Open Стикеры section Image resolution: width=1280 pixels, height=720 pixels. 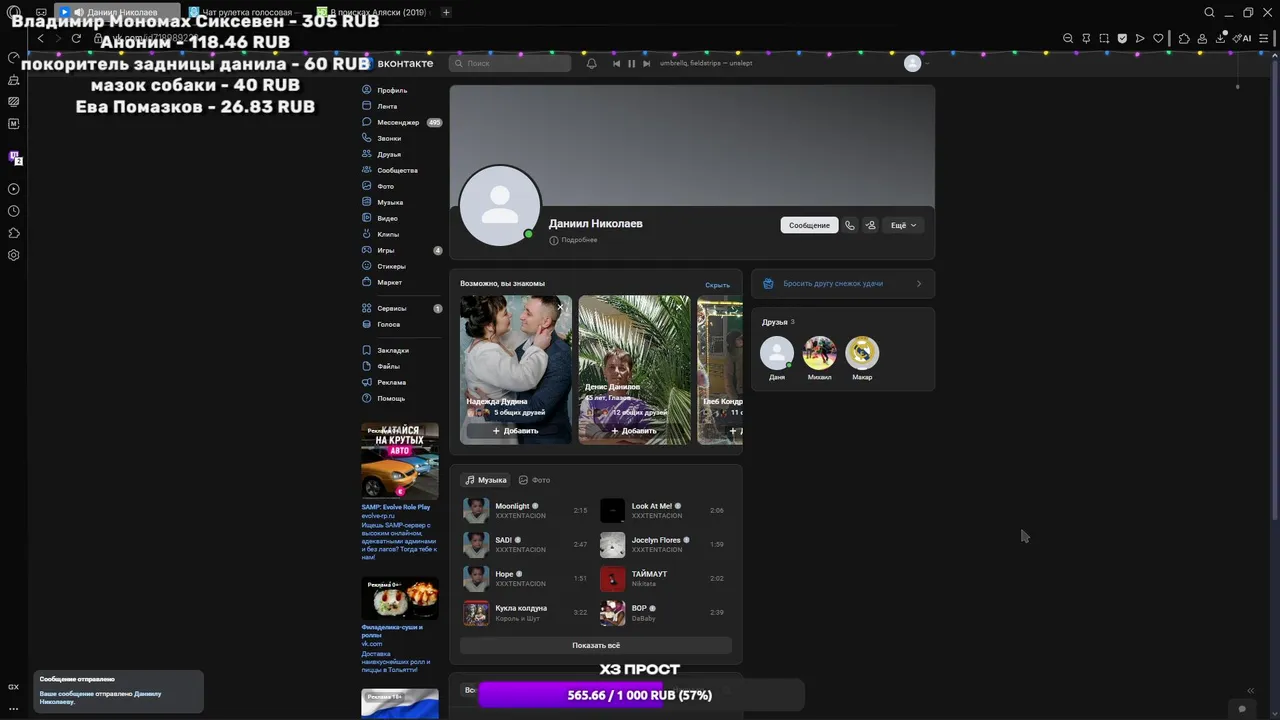384,266
